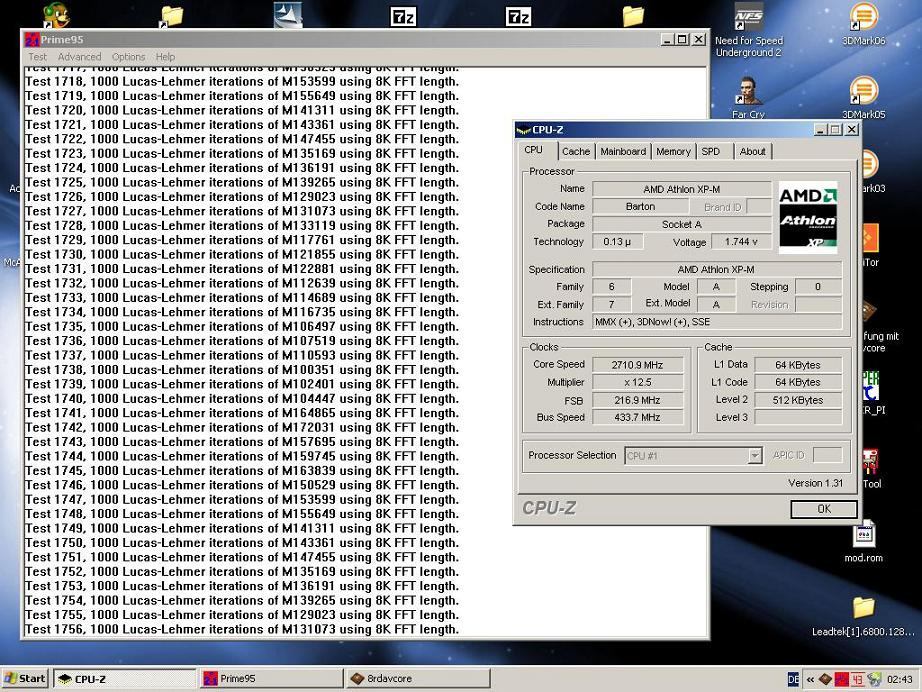Open the second 7z archive desktop icon

(518, 16)
